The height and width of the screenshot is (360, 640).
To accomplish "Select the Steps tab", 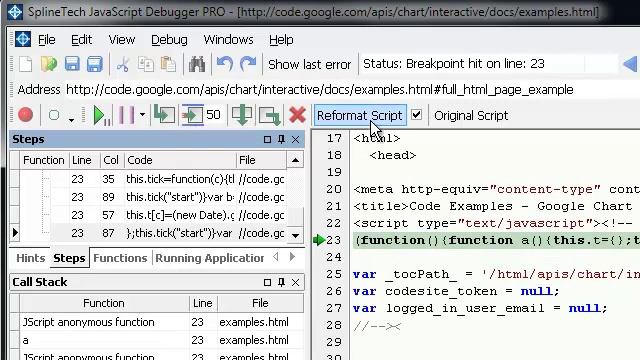I will click(x=69, y=258).
